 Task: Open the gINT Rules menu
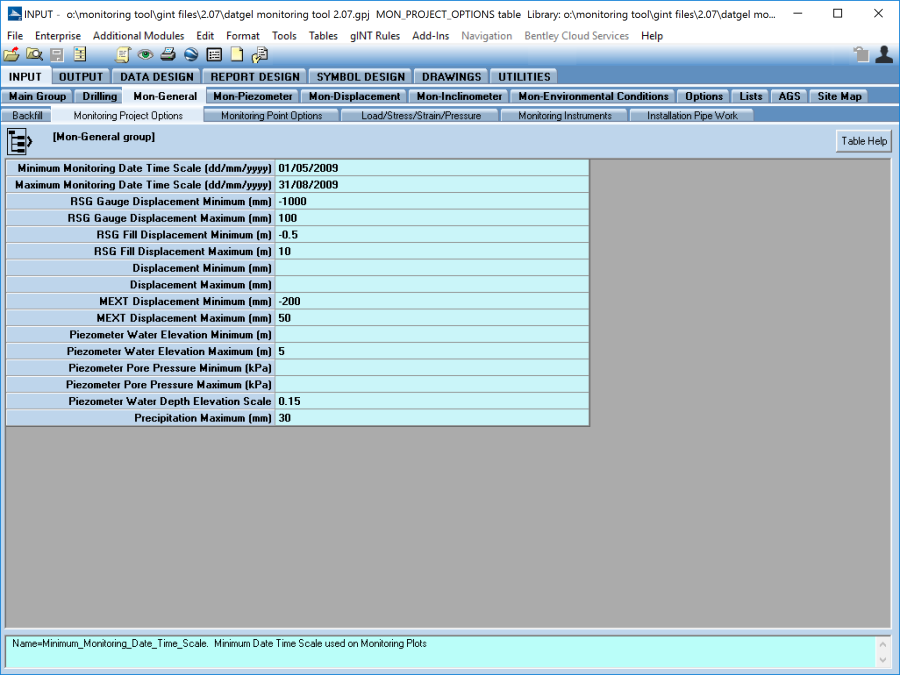point(375,36)
